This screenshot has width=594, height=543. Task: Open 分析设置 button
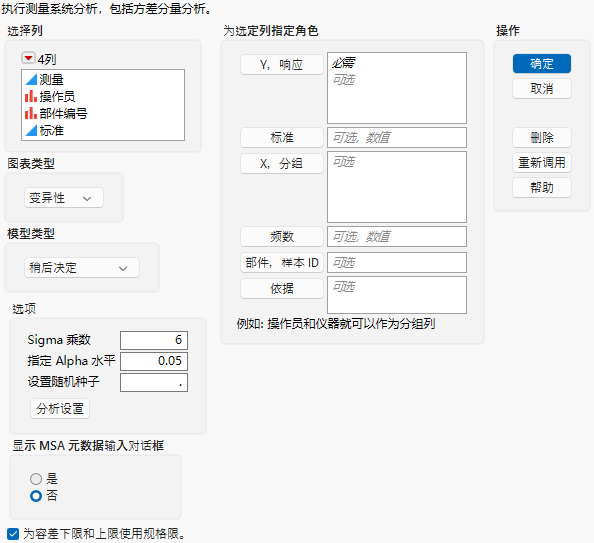(x=60, y=408)
